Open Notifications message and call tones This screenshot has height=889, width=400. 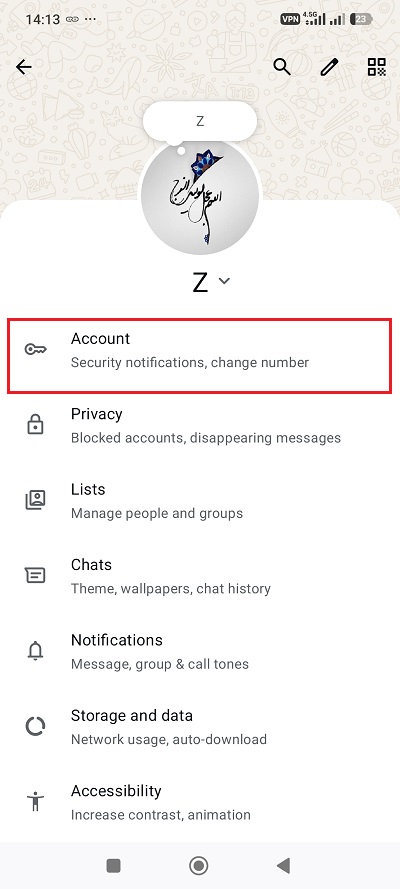coord(200,651)
